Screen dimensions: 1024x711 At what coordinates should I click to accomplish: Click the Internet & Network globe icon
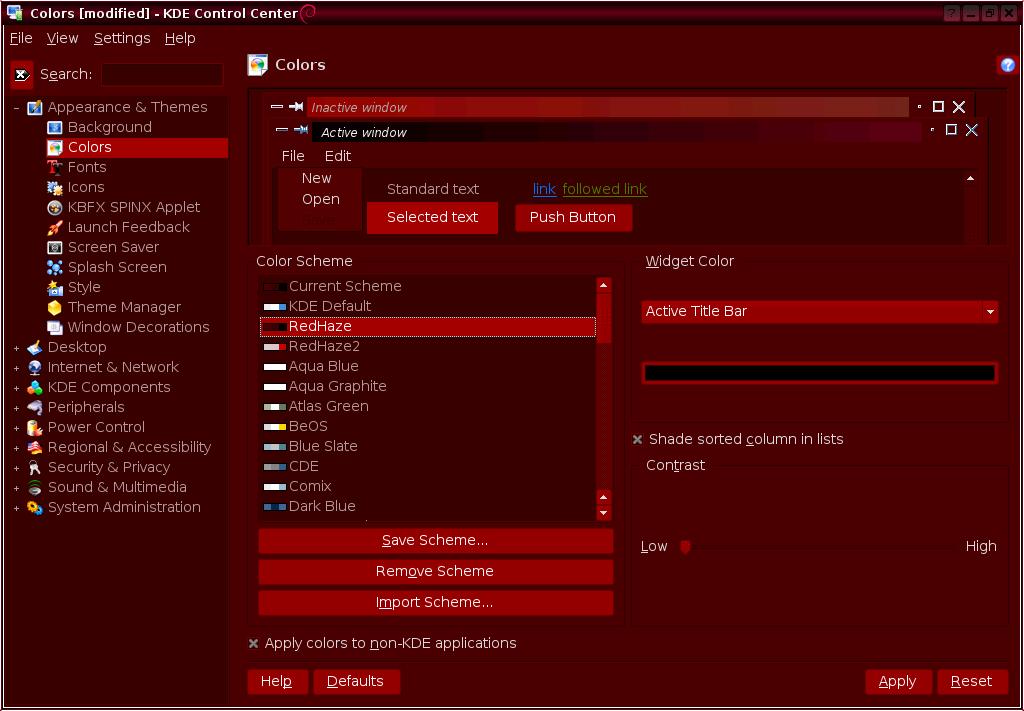(35, 368)
